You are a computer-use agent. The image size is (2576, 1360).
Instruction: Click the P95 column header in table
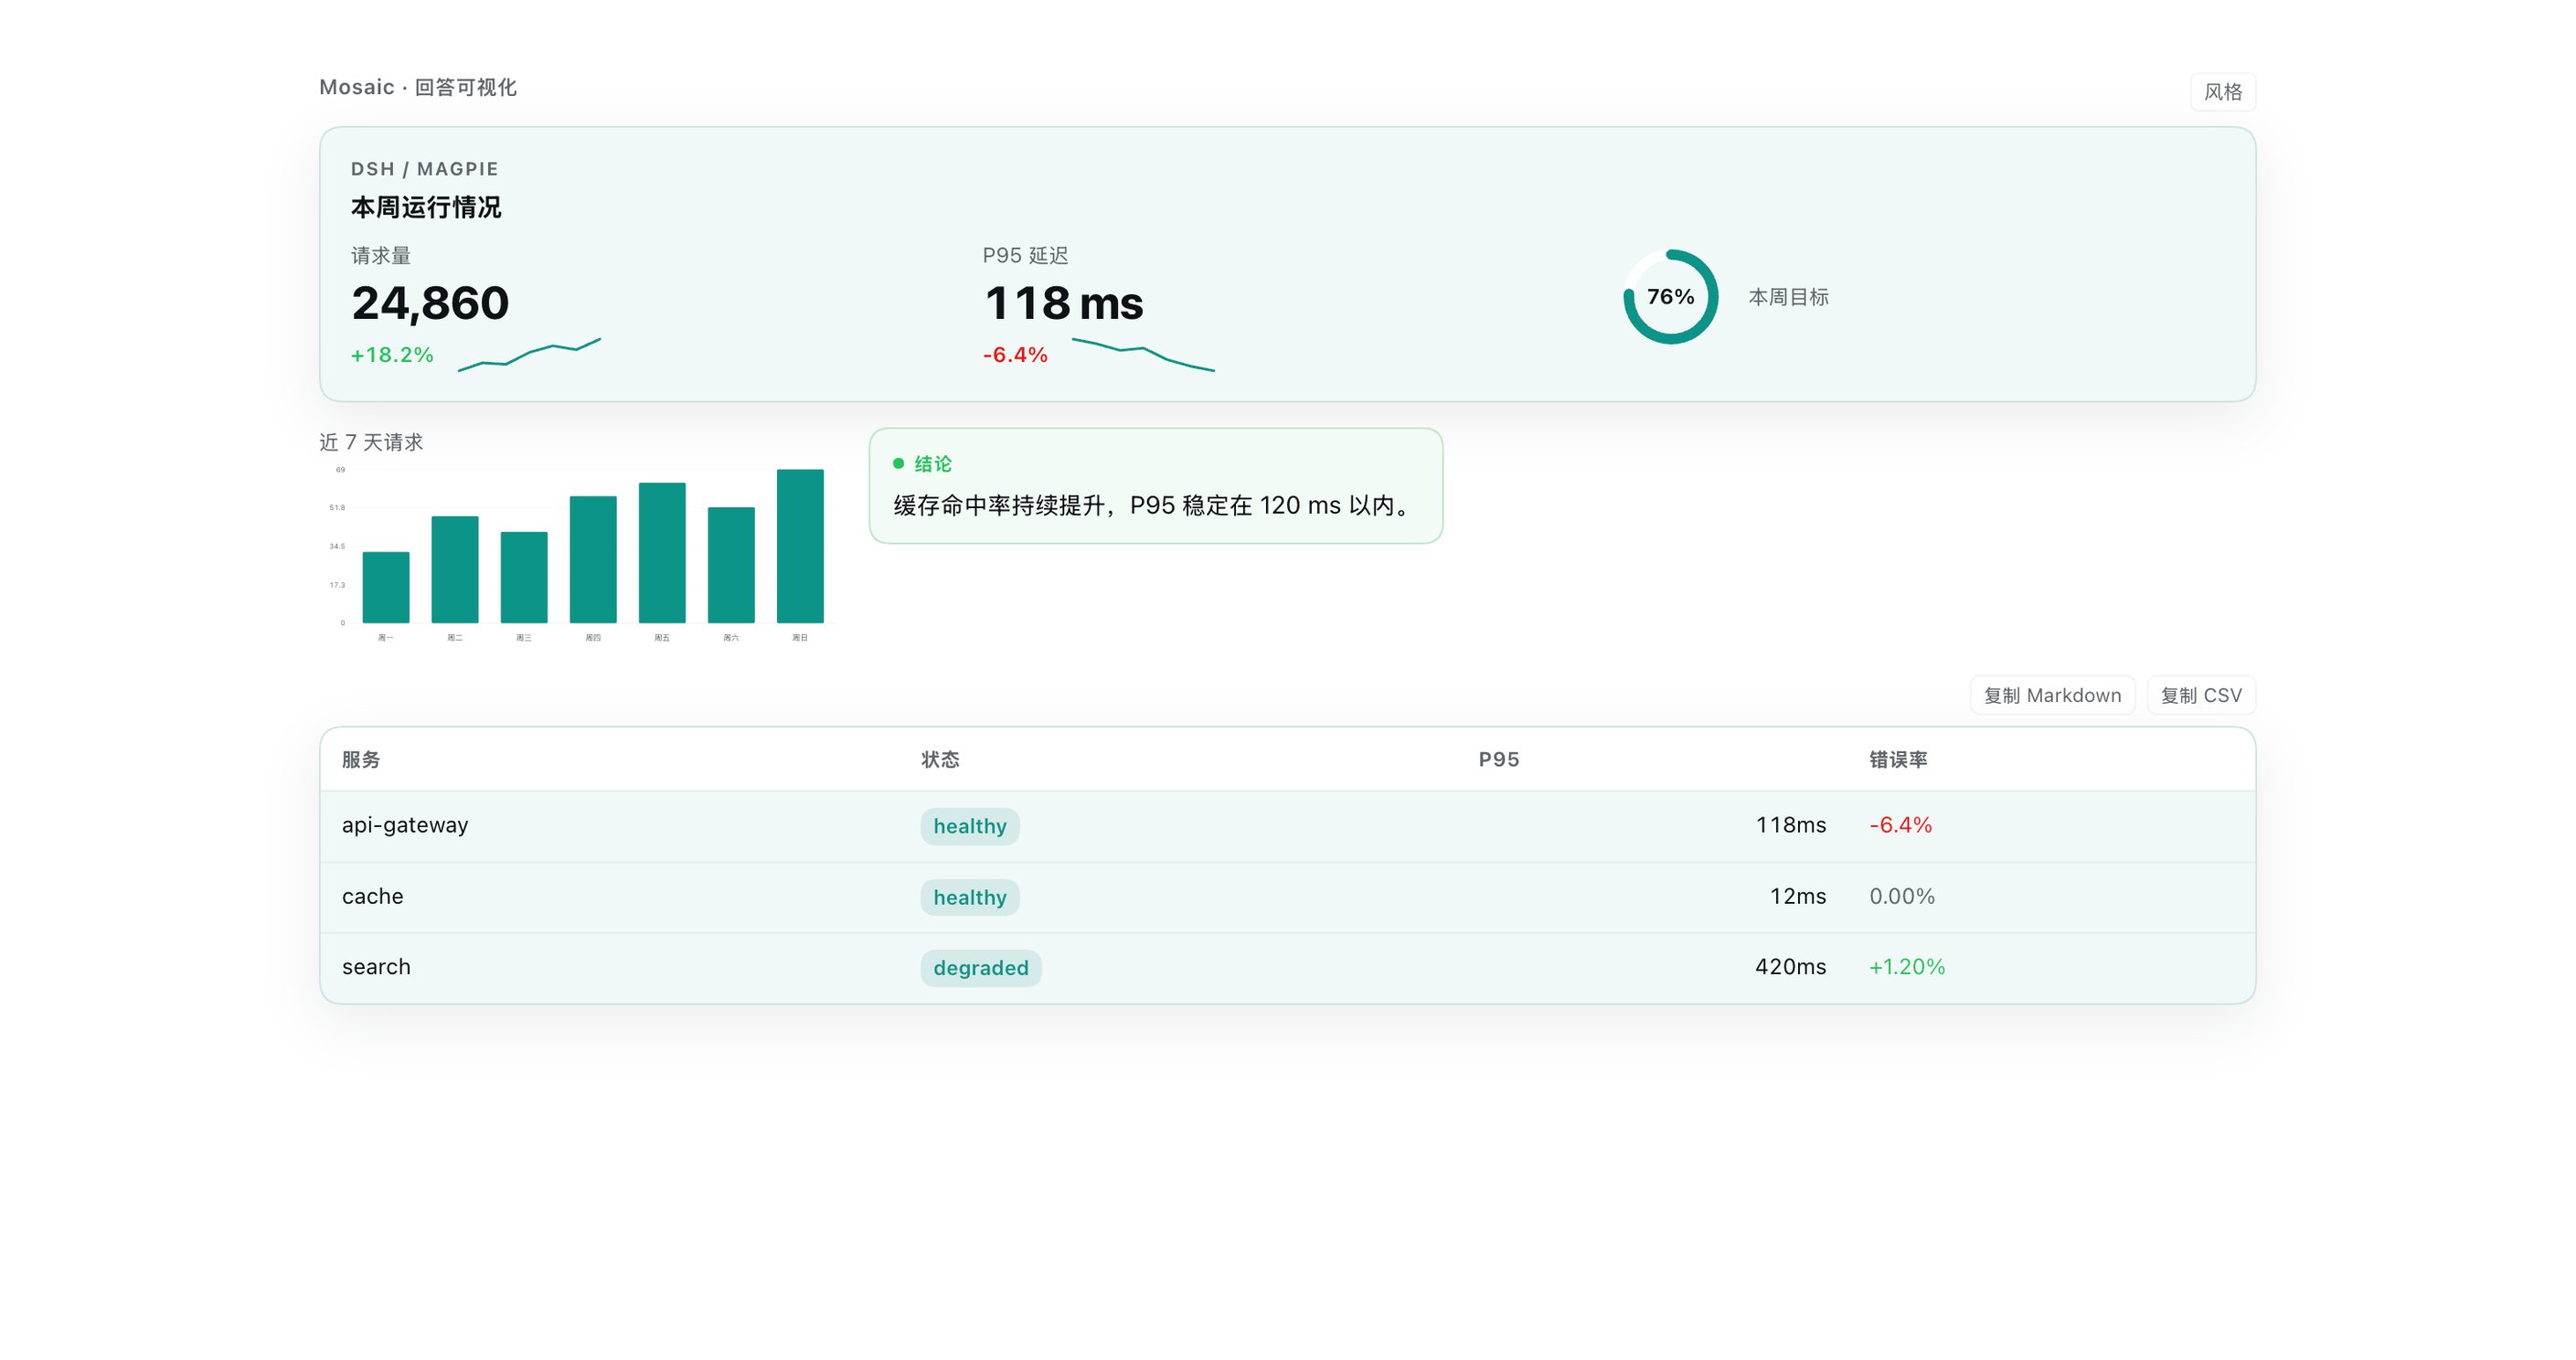[1499, 760]
